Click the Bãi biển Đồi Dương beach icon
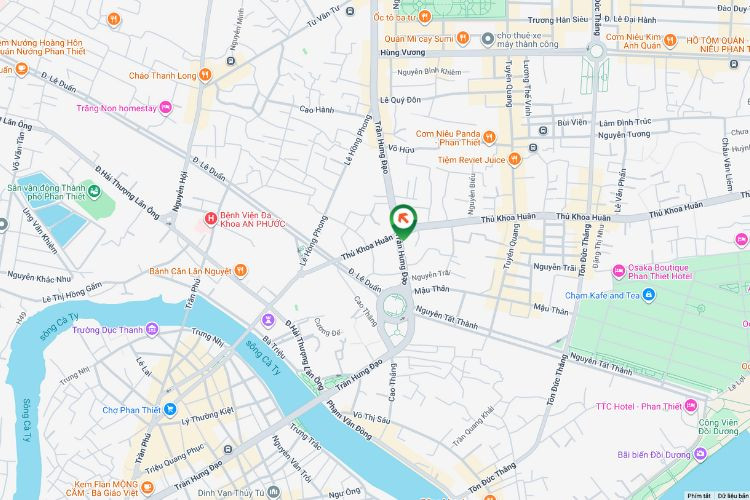Viewport: 750px width, 500px height. click(701, 454)
